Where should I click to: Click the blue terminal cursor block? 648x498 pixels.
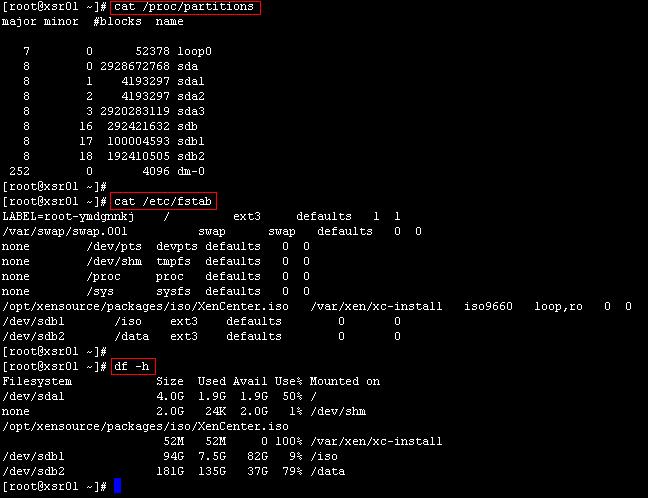point(118,486)
